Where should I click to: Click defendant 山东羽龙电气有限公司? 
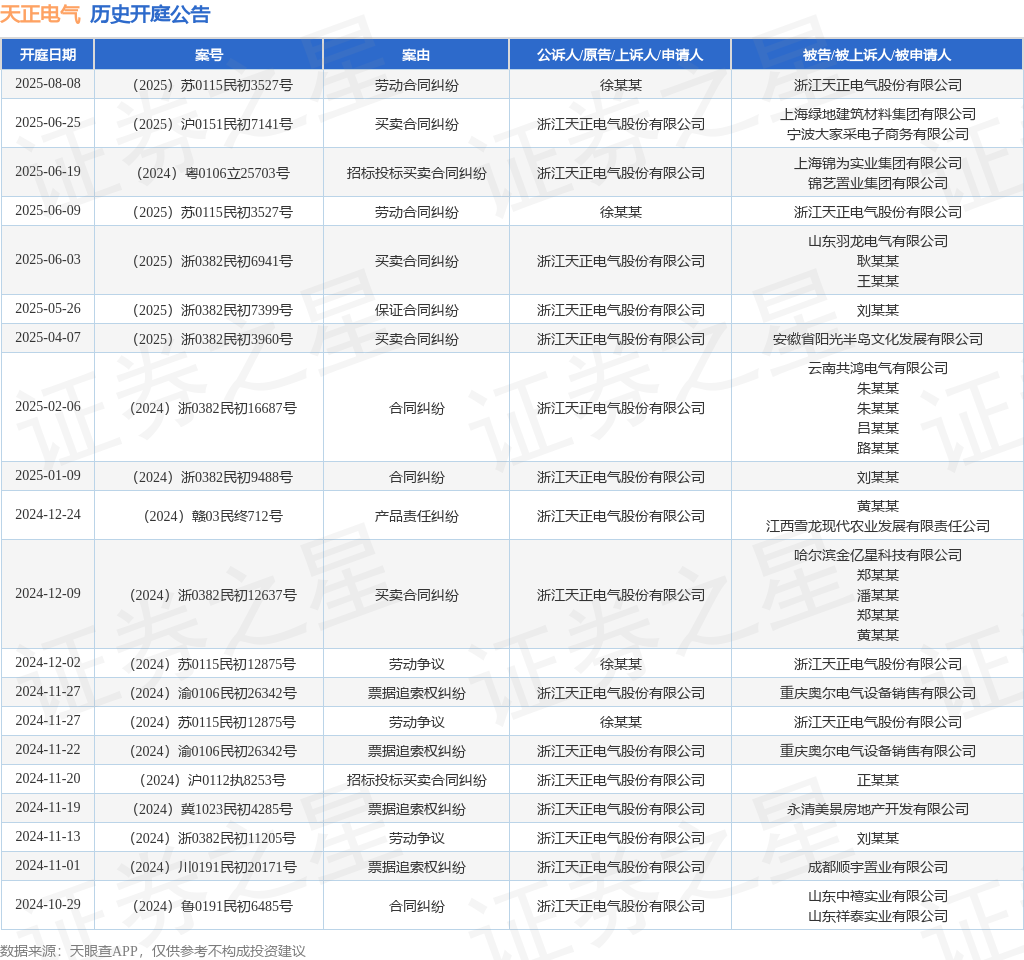click(877, 241)
